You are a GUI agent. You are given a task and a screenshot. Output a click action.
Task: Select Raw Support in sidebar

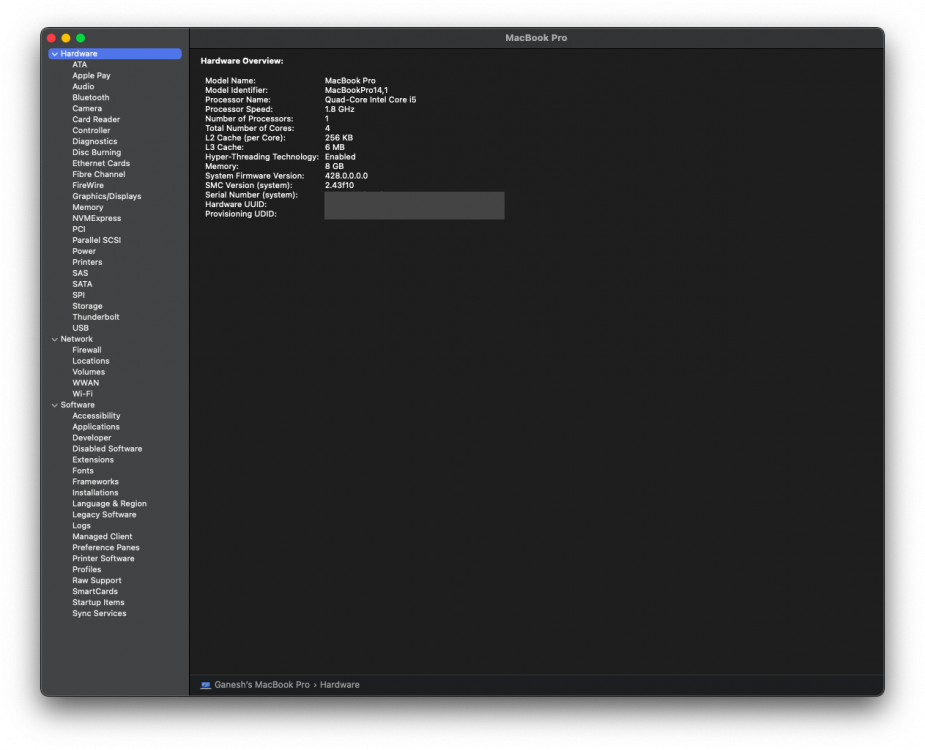click(97, 581)
